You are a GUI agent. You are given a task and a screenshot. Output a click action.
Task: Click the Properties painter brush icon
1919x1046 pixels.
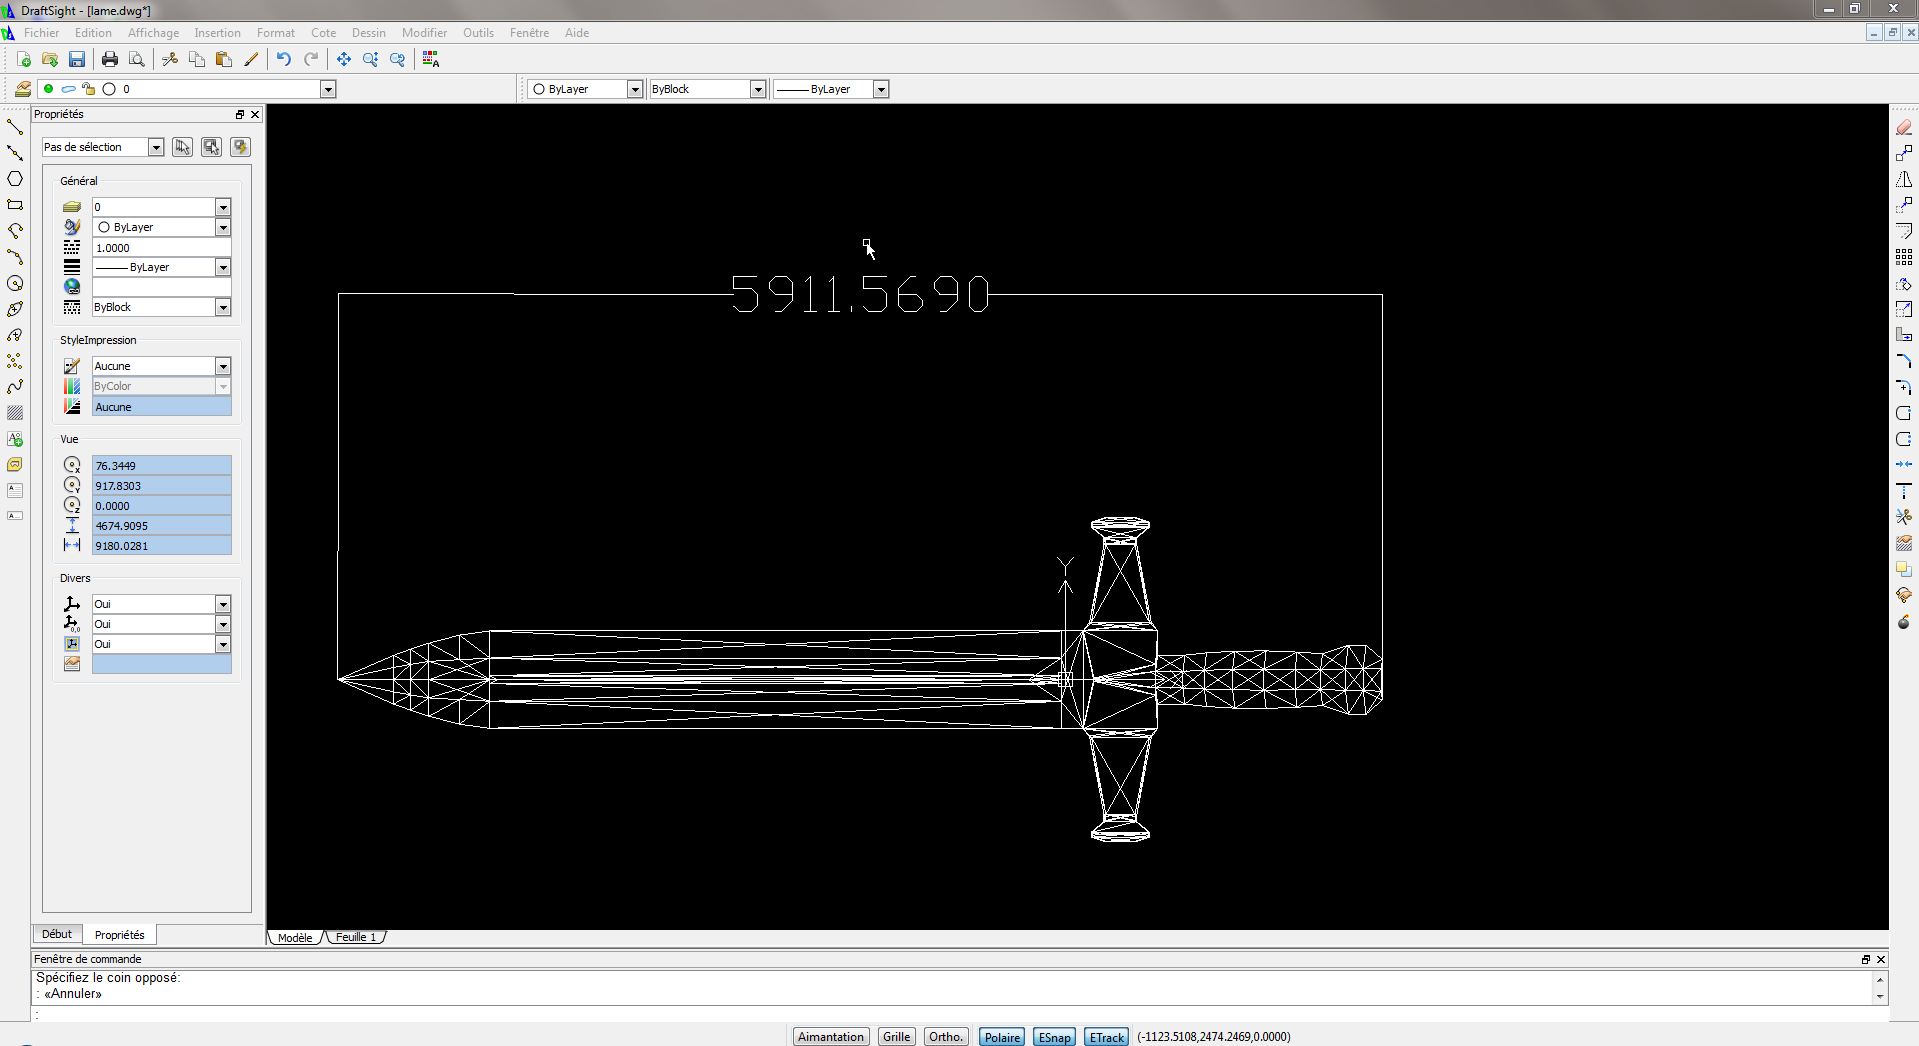click(x=251, y=60)
